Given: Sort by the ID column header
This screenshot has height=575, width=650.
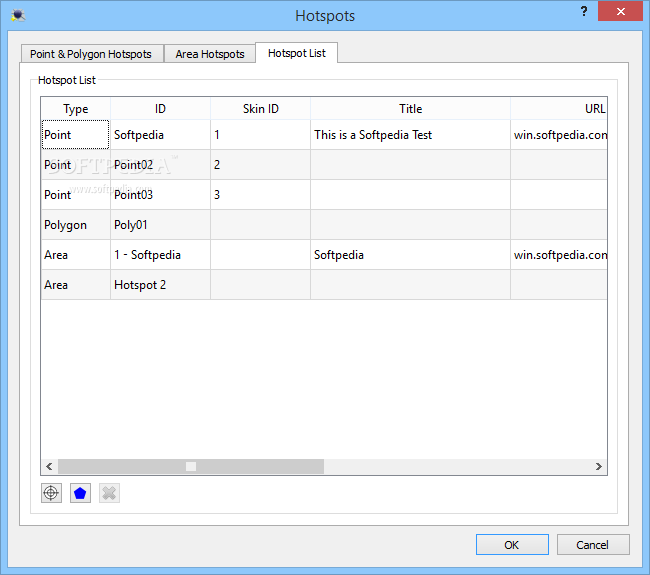Looking at the screenshot, I should click(x=160, y=109).
